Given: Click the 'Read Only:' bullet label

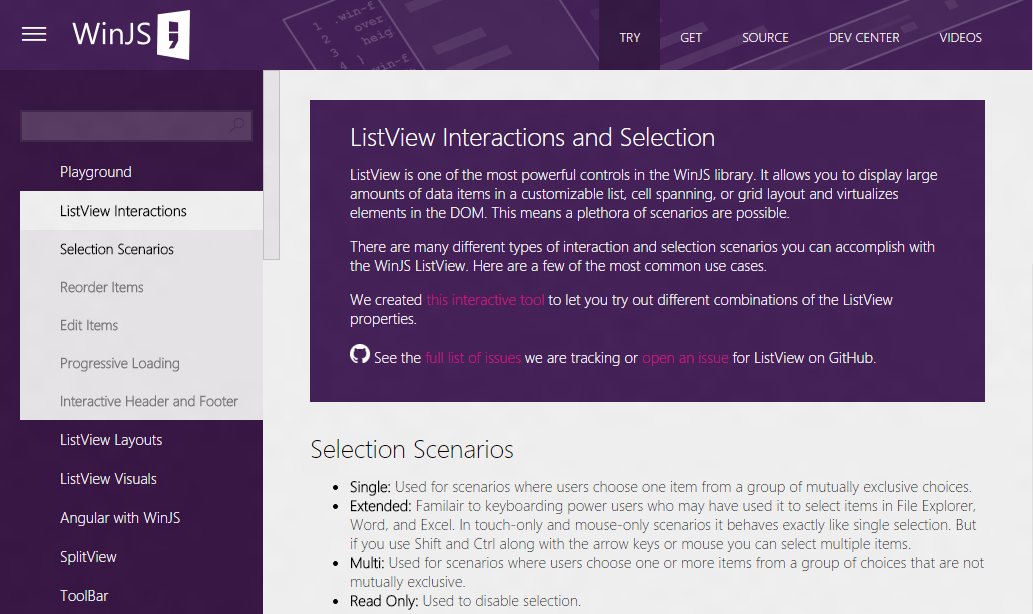Looking at the screenshot, I should click(384, 601).
